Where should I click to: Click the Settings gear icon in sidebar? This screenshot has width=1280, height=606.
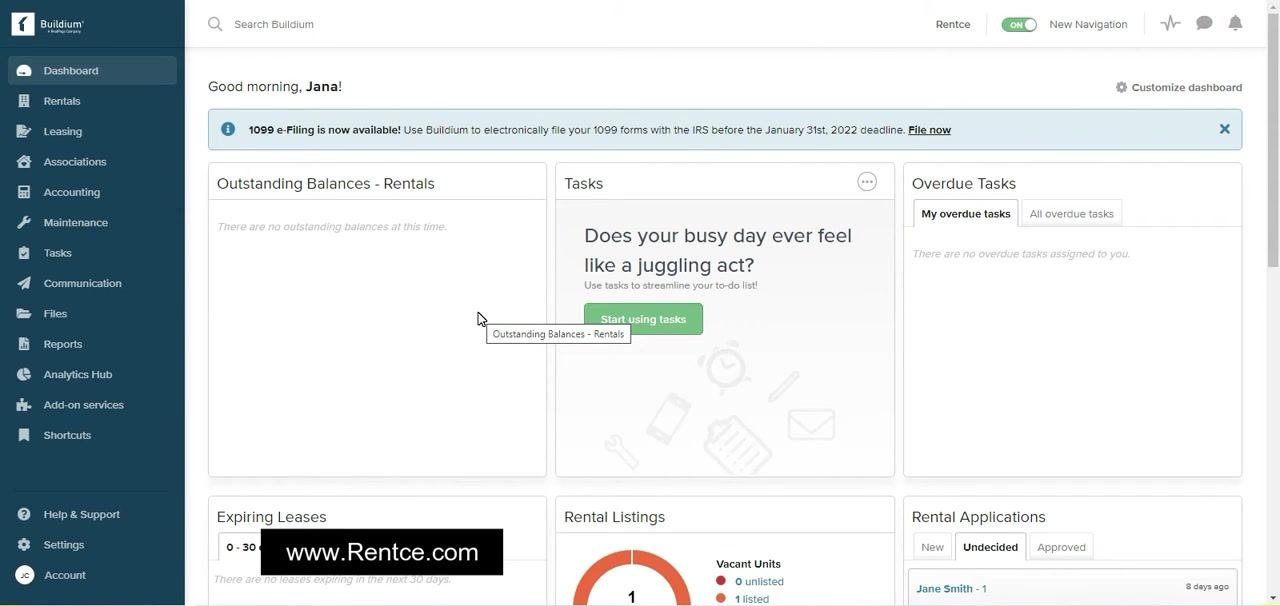(24, 545)
